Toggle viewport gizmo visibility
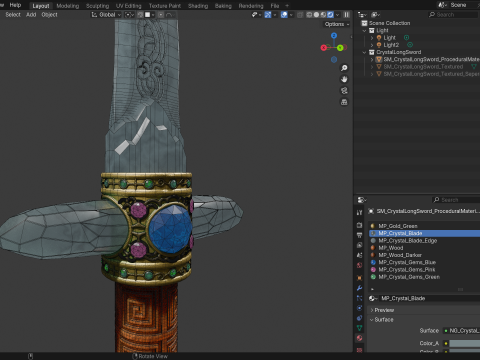The width and height of the screenshot is (480, 360). 268,15
